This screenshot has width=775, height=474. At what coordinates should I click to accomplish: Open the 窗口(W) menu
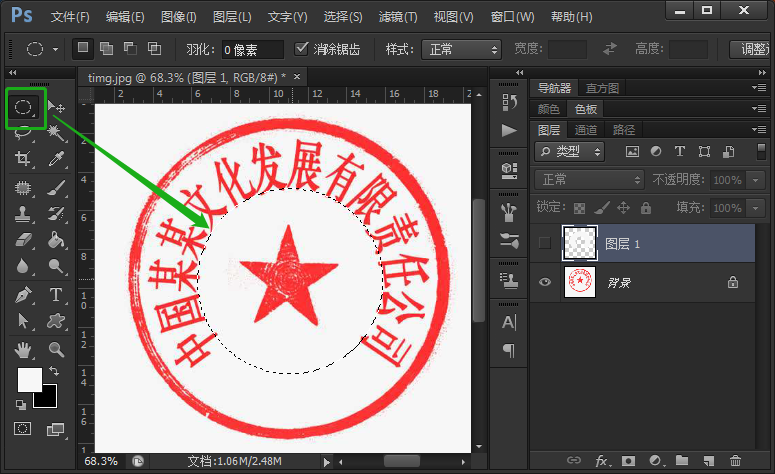513,17
